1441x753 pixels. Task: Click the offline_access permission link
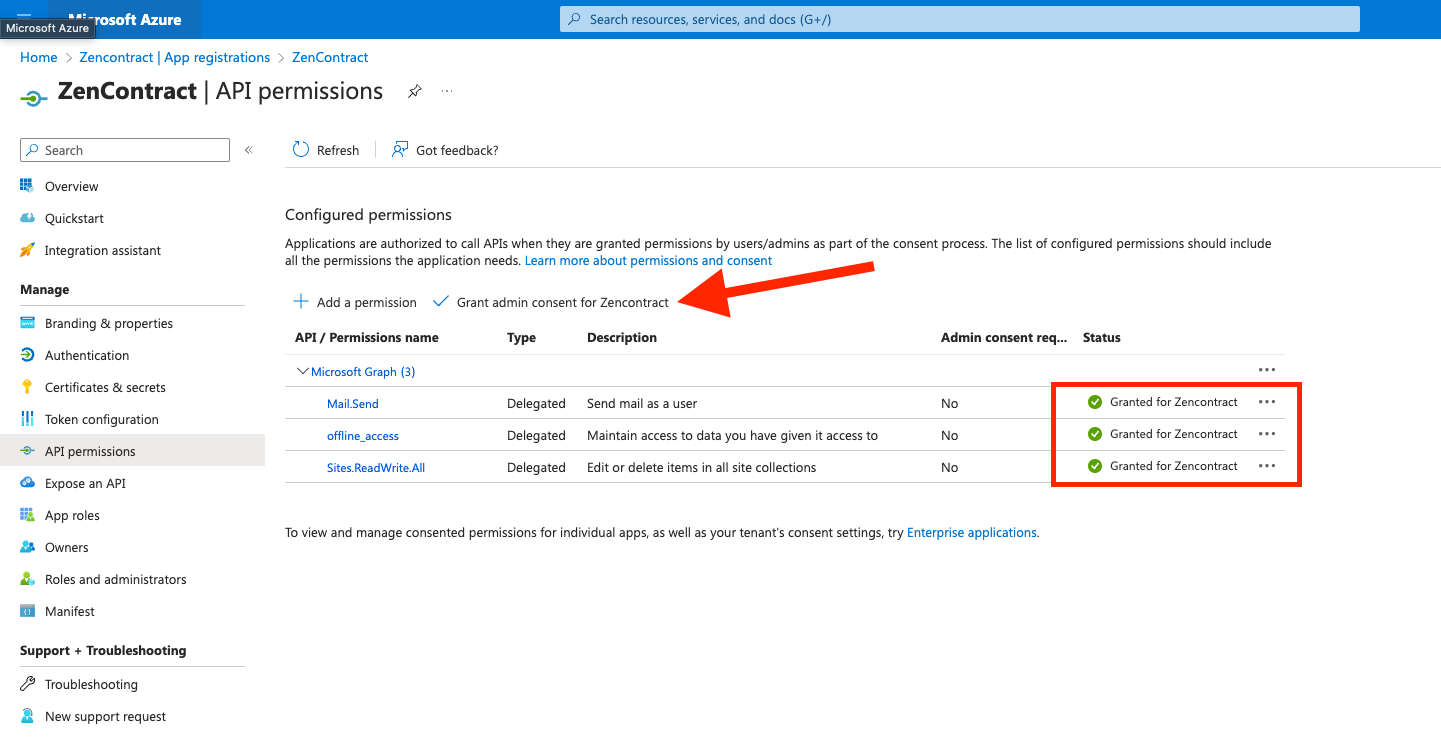(363, 436)
